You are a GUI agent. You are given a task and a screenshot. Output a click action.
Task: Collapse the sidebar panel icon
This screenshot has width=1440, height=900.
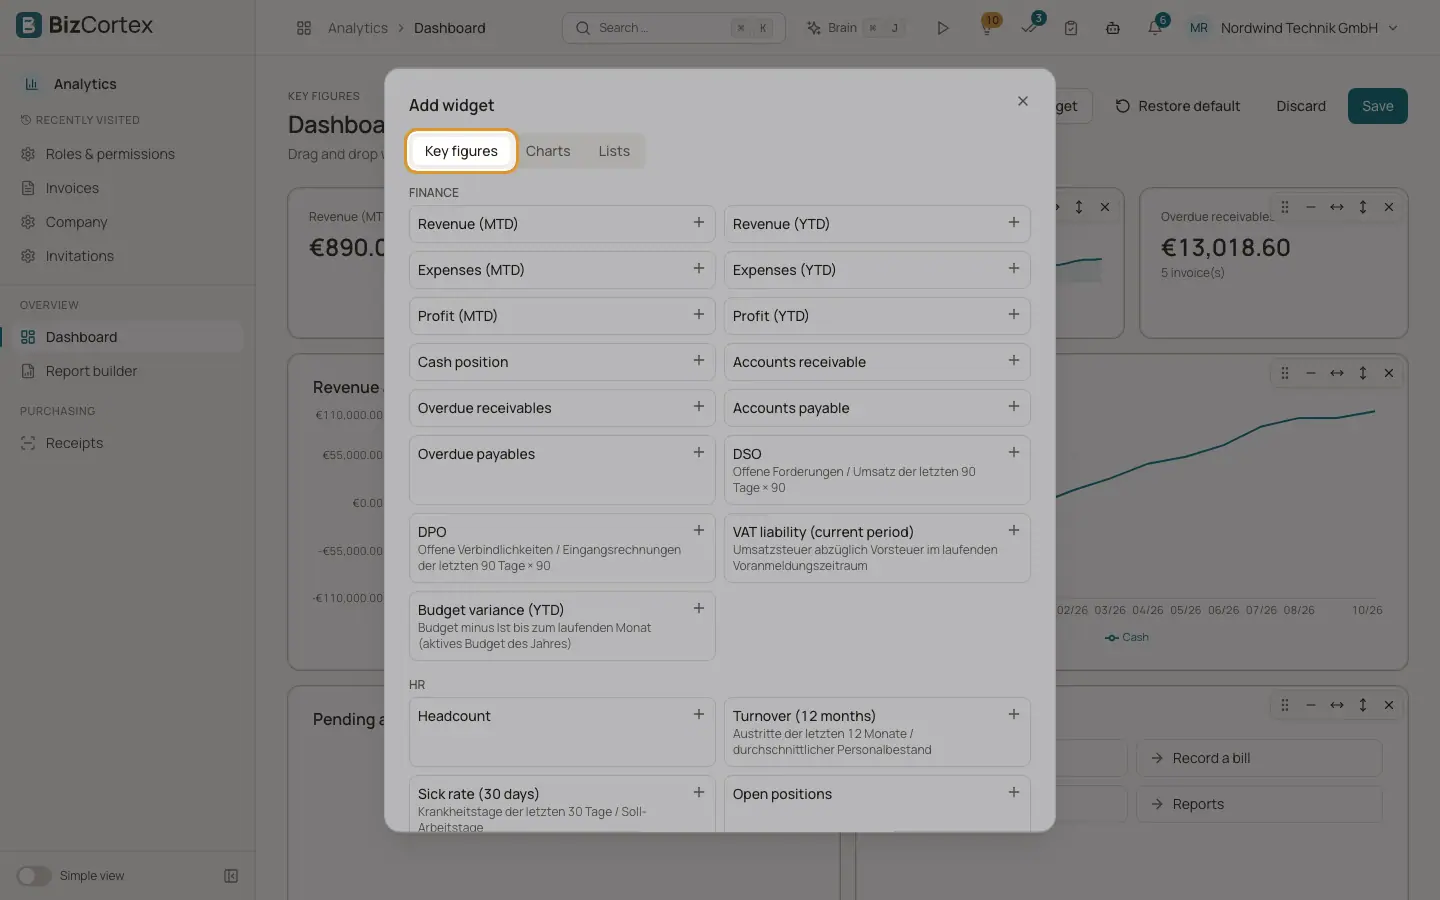pyautogui.click(x=231, y=876)
